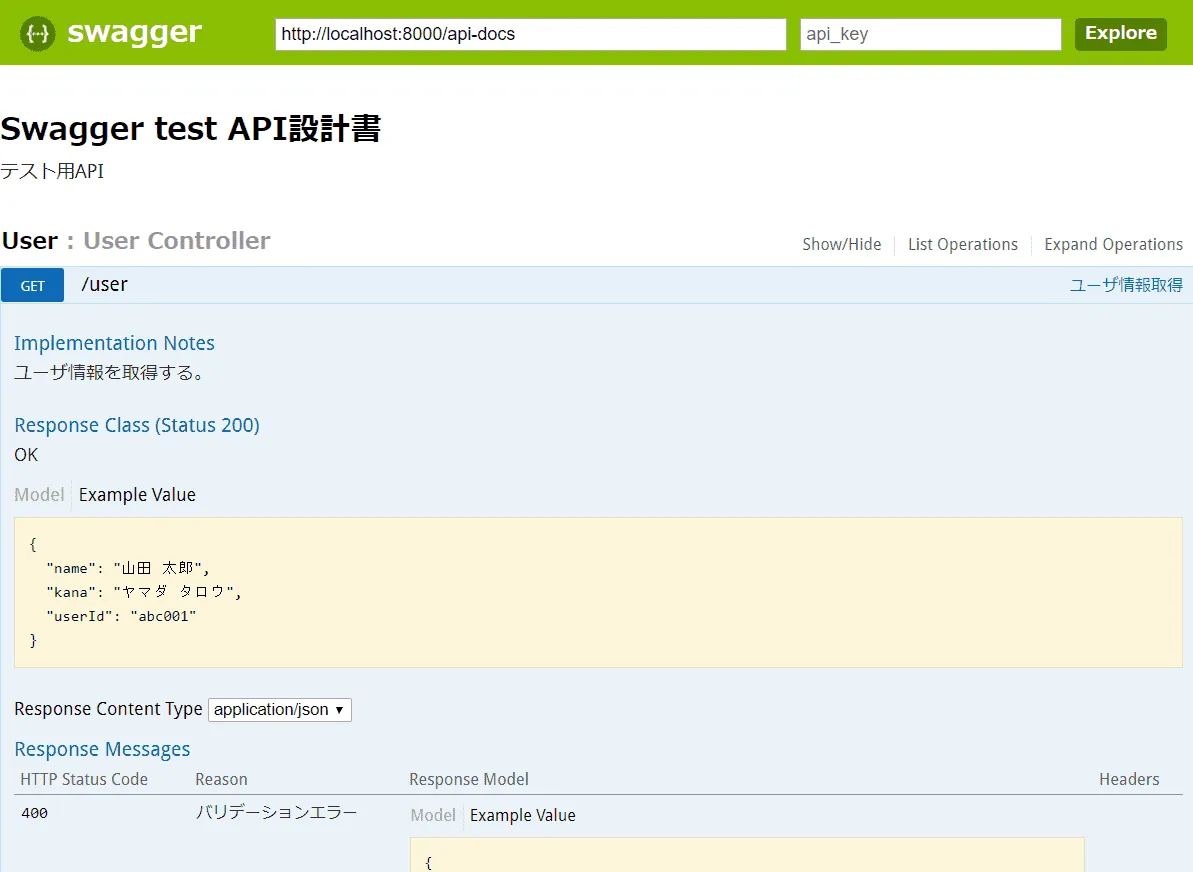The image size is (1193, 872).
Task: Switch to the Model tab in Response Class
Action: (x=39, y=494)
